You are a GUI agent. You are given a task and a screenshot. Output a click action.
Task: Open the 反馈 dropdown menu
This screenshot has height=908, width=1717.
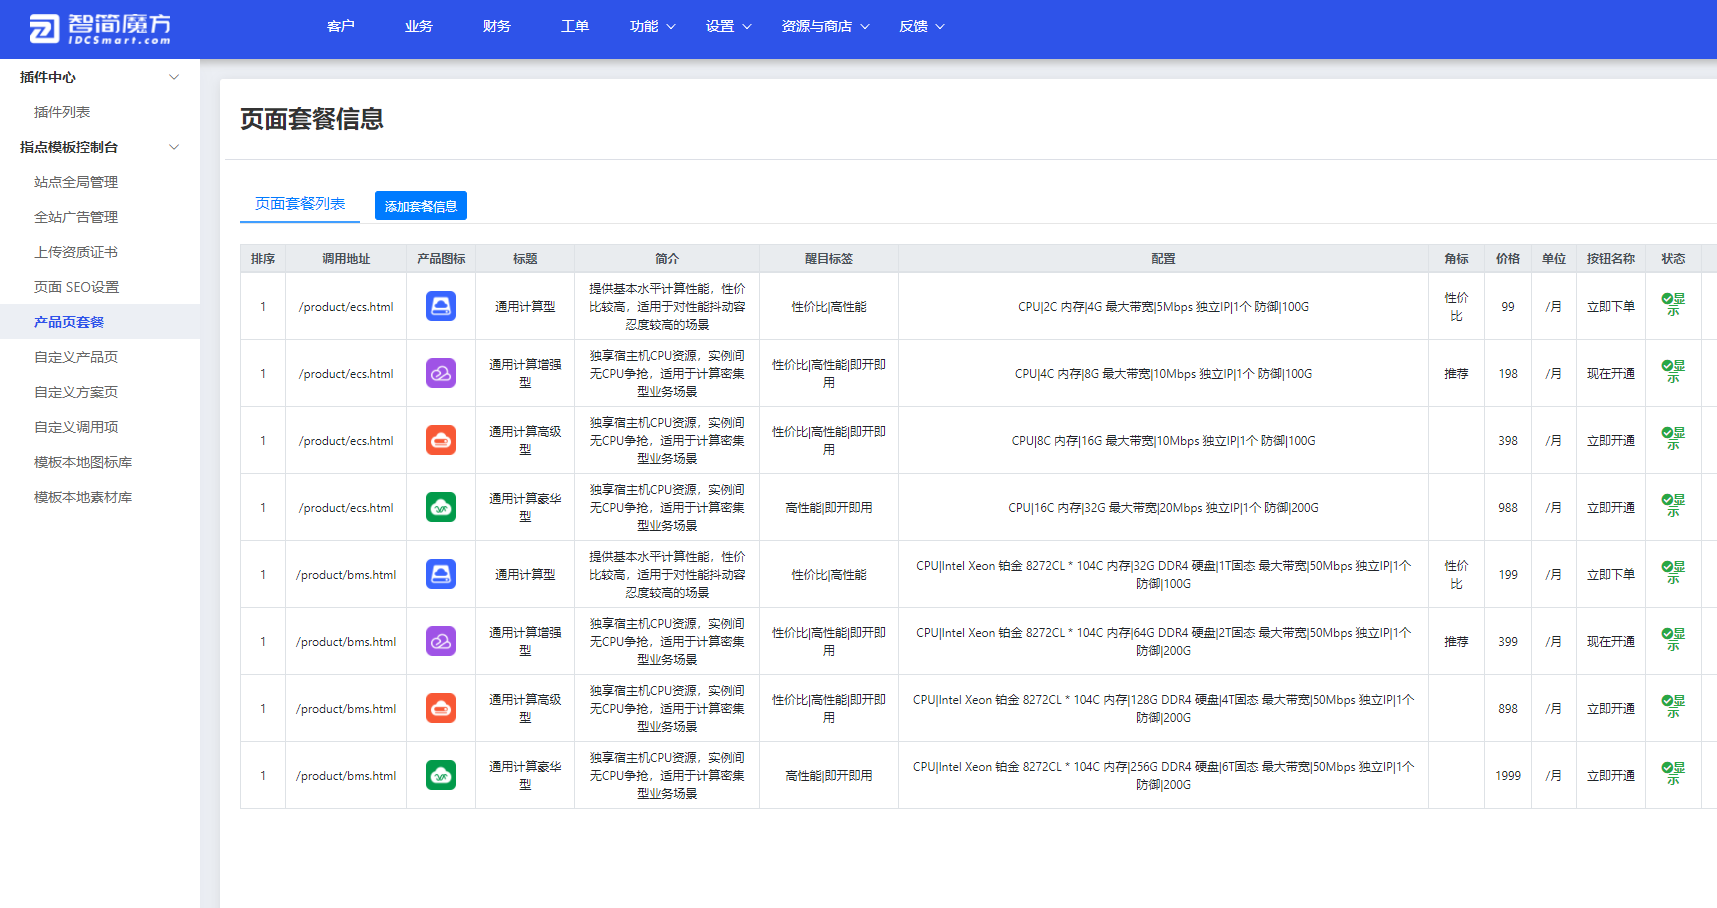[922, 26]
